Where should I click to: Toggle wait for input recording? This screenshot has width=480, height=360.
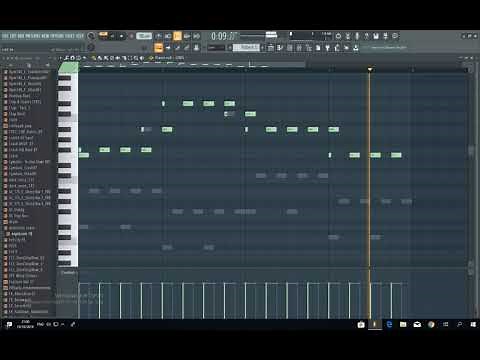tap(167, 36)
